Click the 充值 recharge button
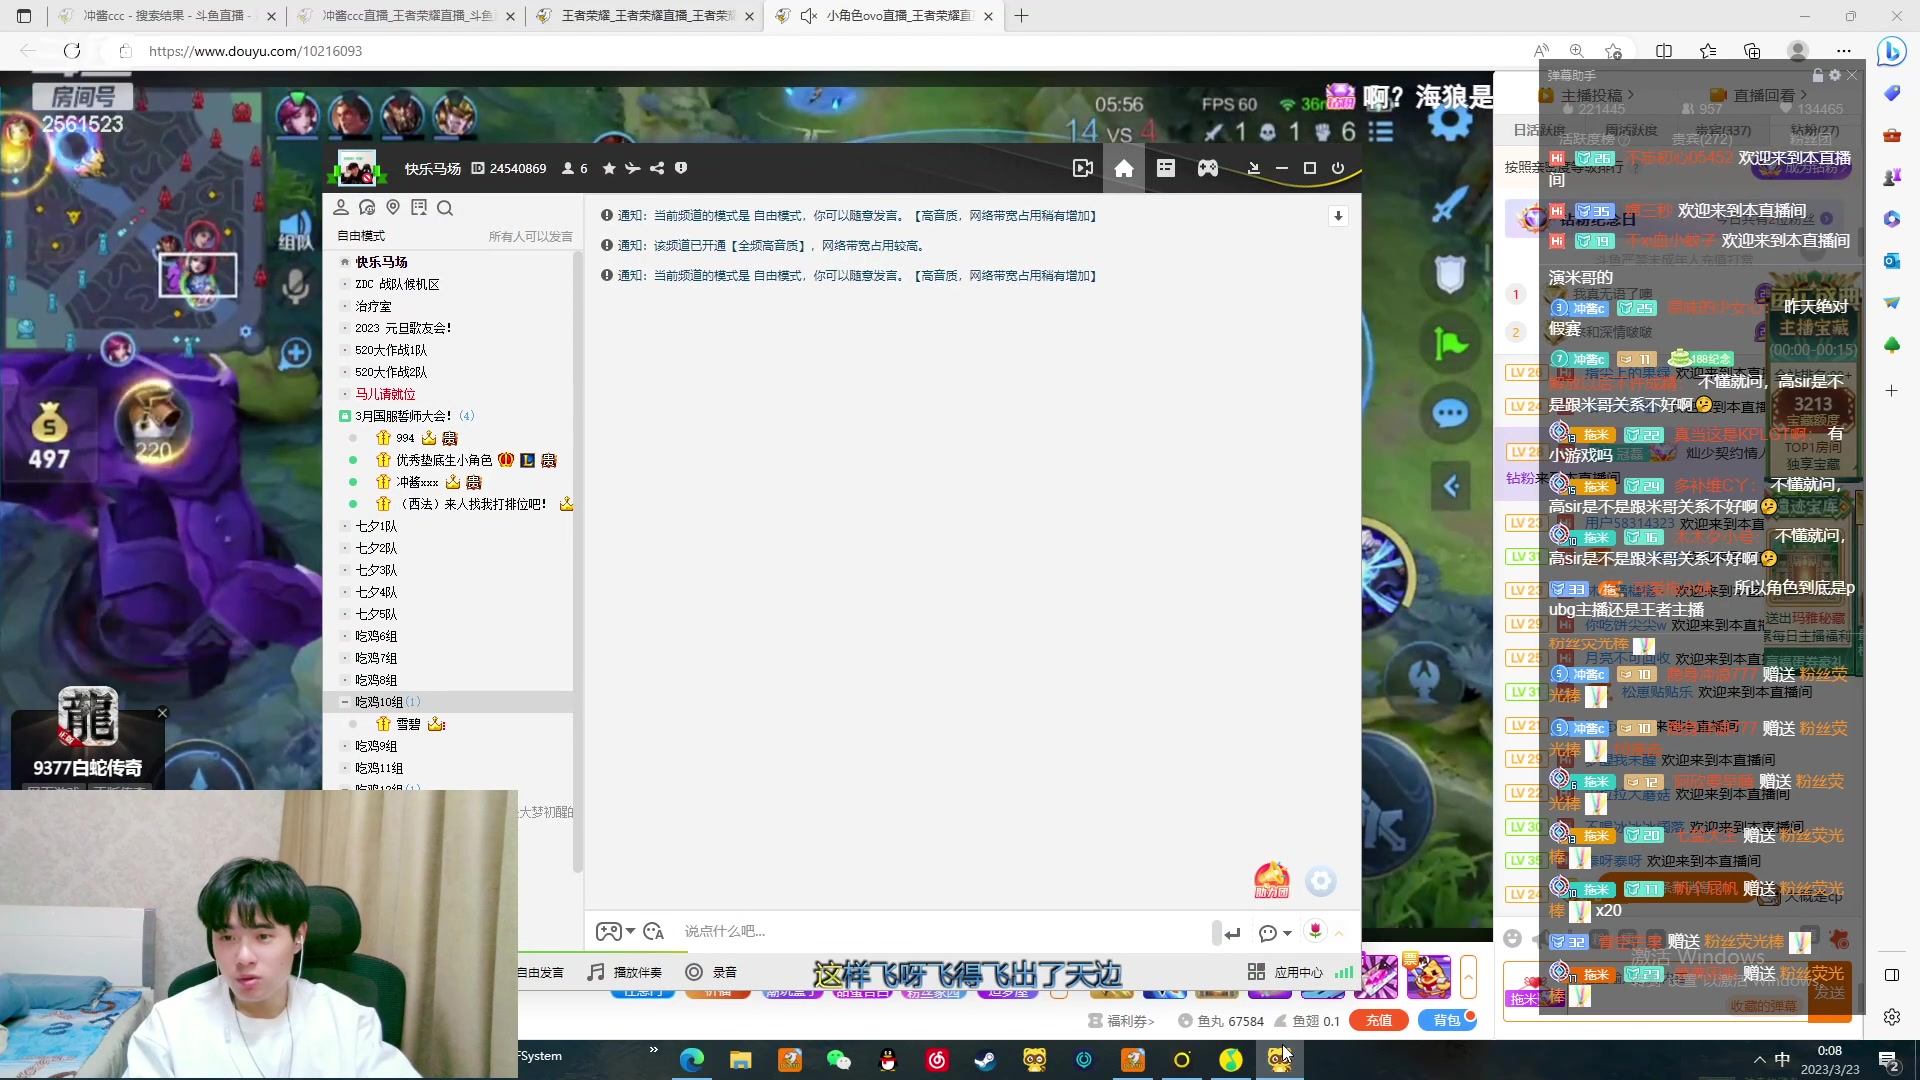1920x1080 pixels. pyautogui.click(x=1378, y=1020)
